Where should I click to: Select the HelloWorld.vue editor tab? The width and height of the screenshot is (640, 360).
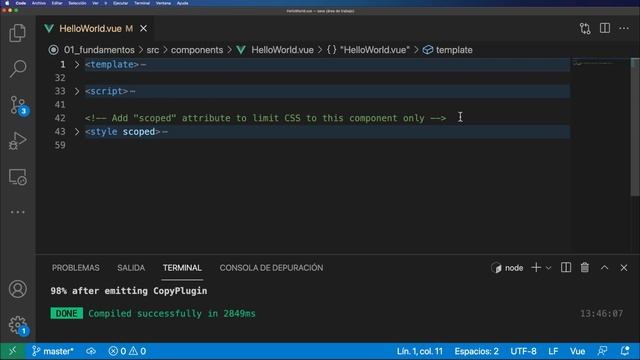(96, 29)
